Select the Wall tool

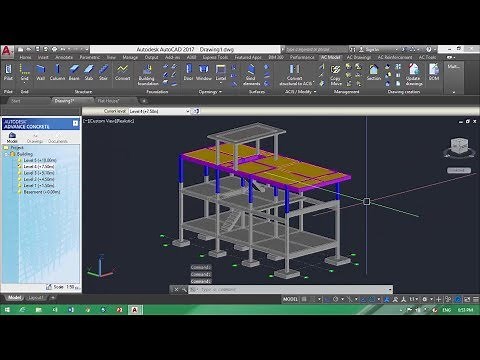tap(41, 73)
